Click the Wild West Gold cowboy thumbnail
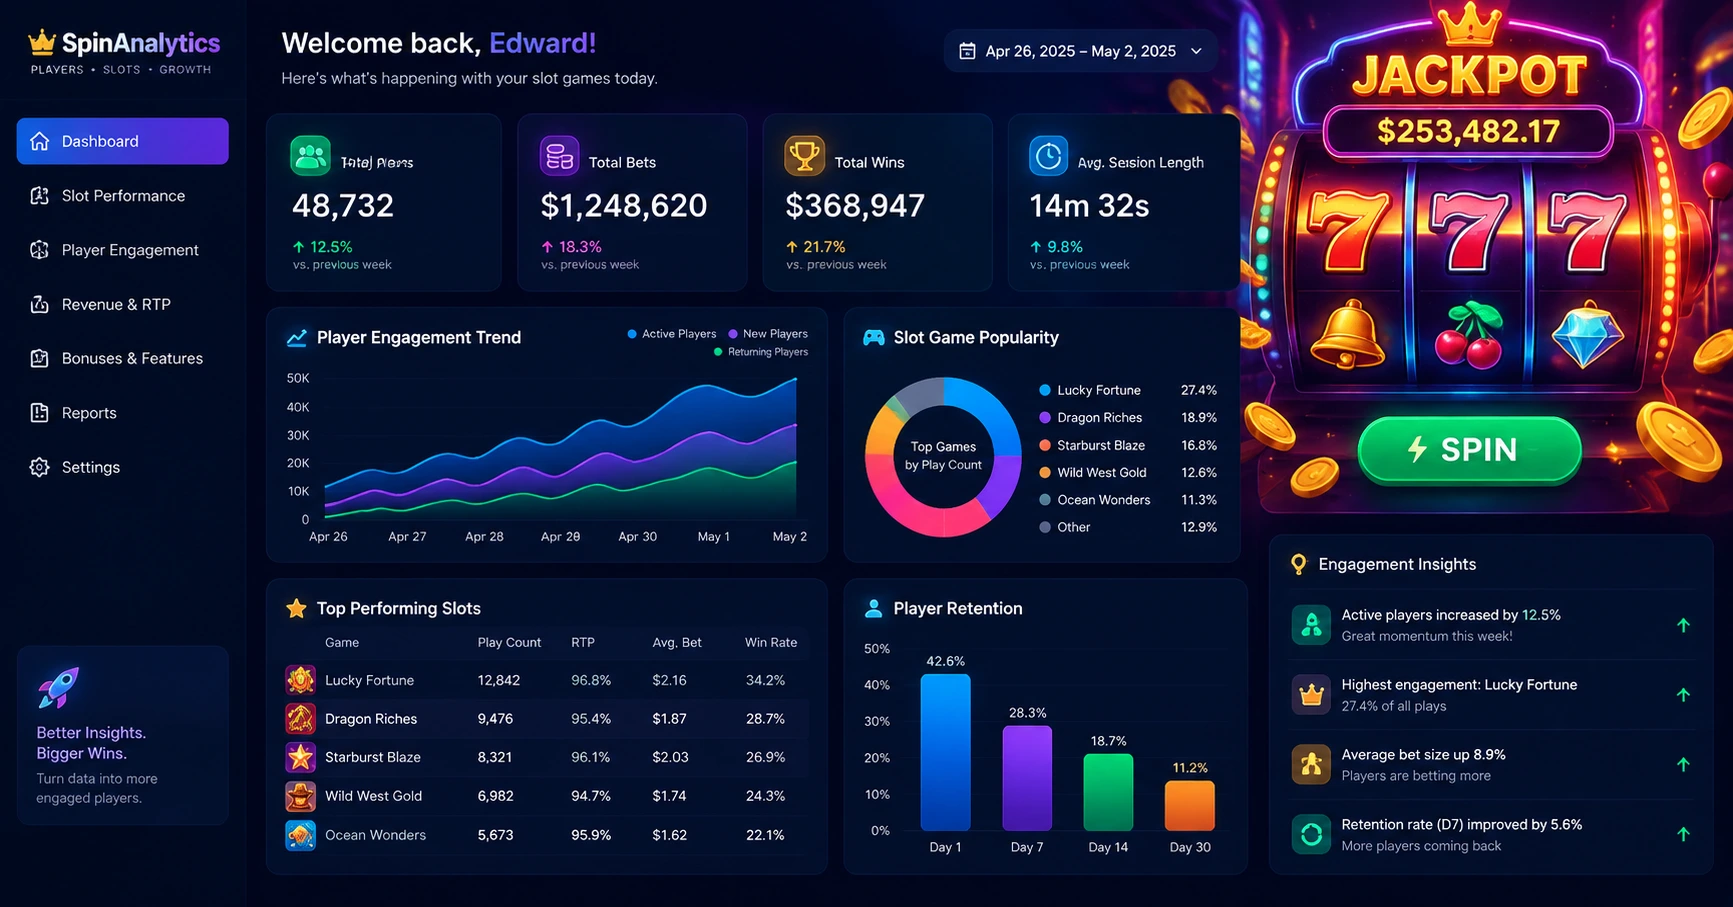Screen dimensions: 1733x907 point(300,796)
